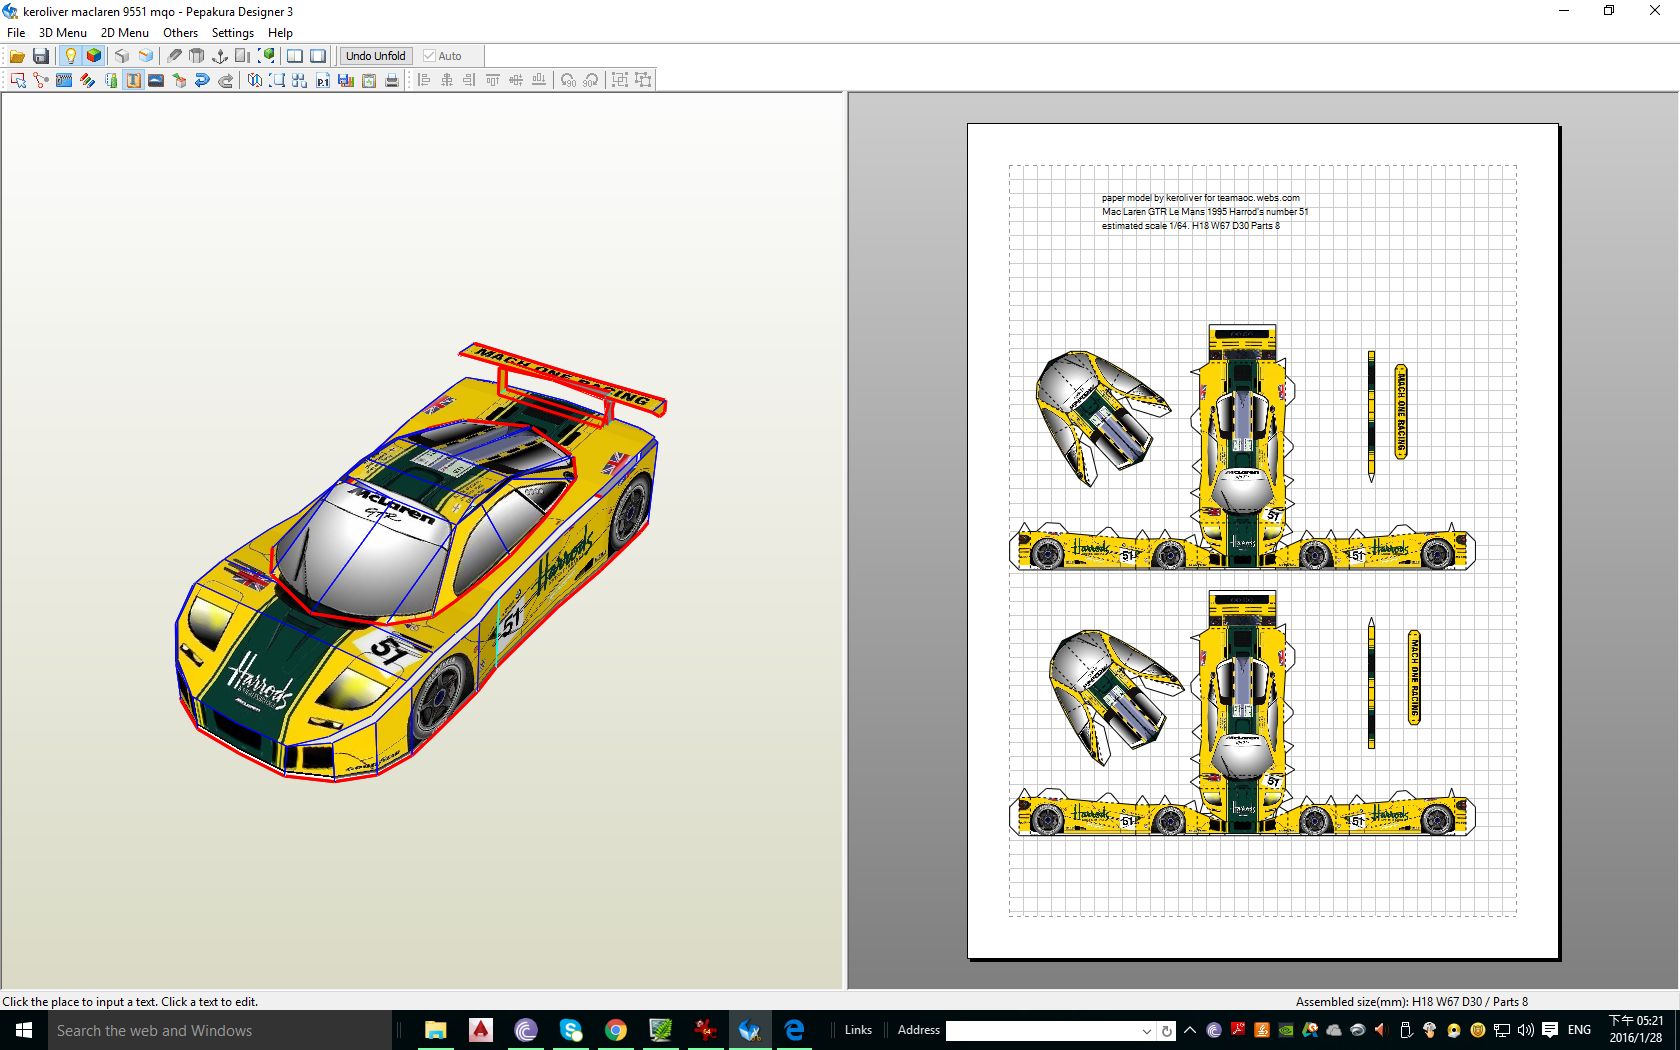Click the select and move tool icon
The width and height of the screenshot is (1680, 1050).
click(x=18, y=80)
